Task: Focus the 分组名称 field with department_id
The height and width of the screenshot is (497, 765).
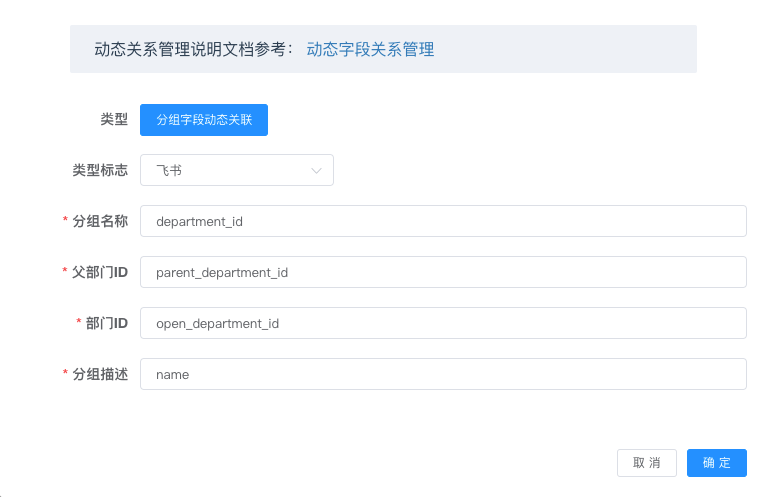Action: click(x=443, y=221)
